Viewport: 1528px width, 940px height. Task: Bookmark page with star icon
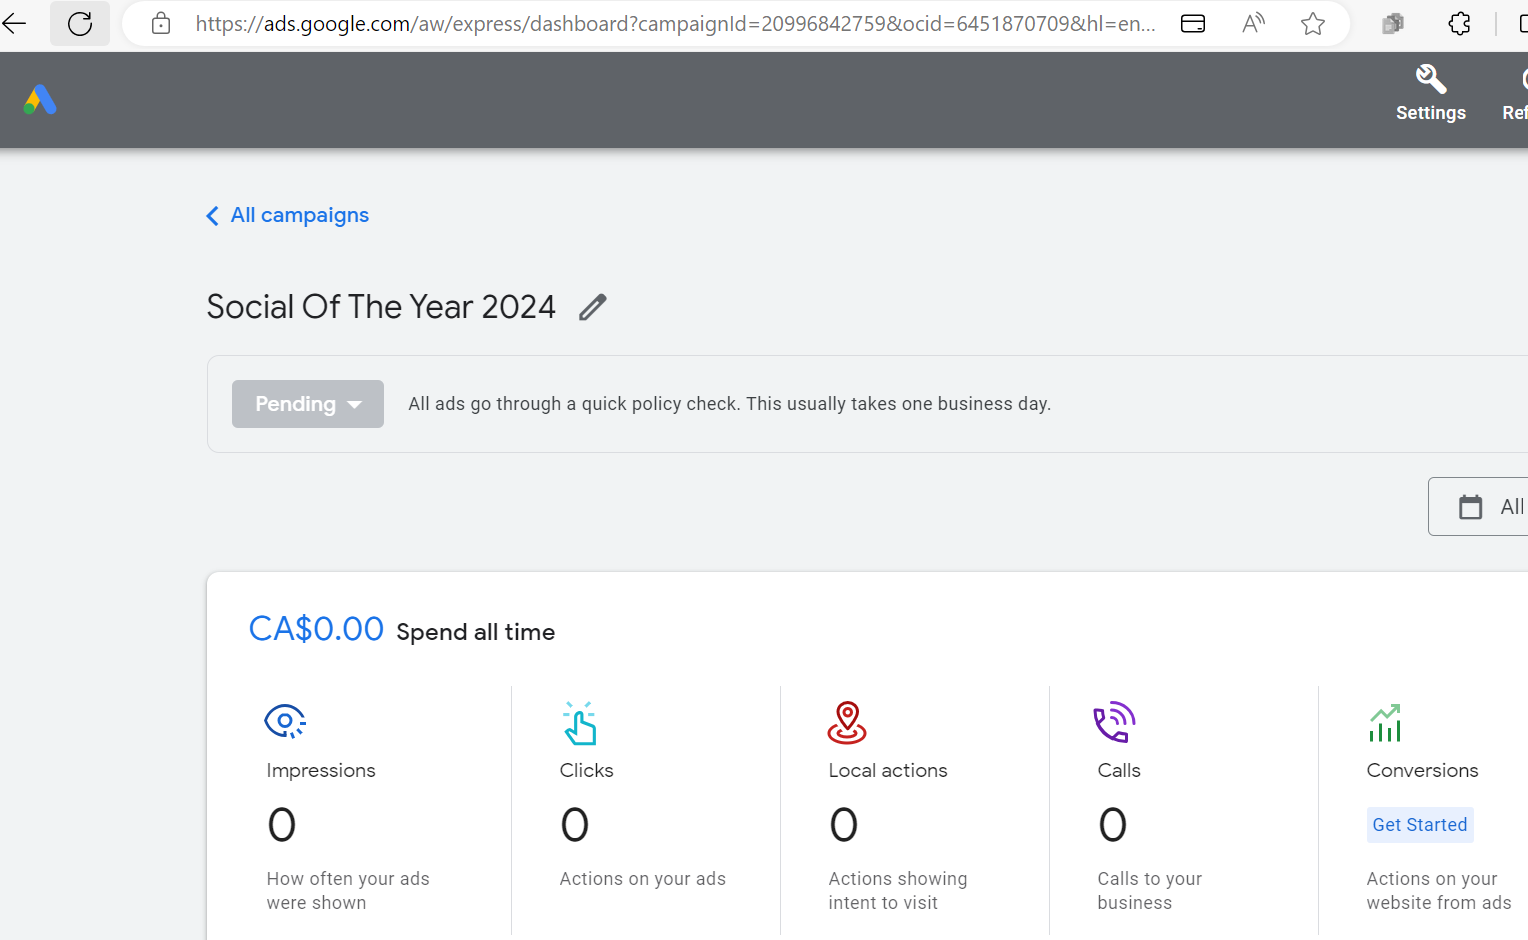tap(1313, 24)
